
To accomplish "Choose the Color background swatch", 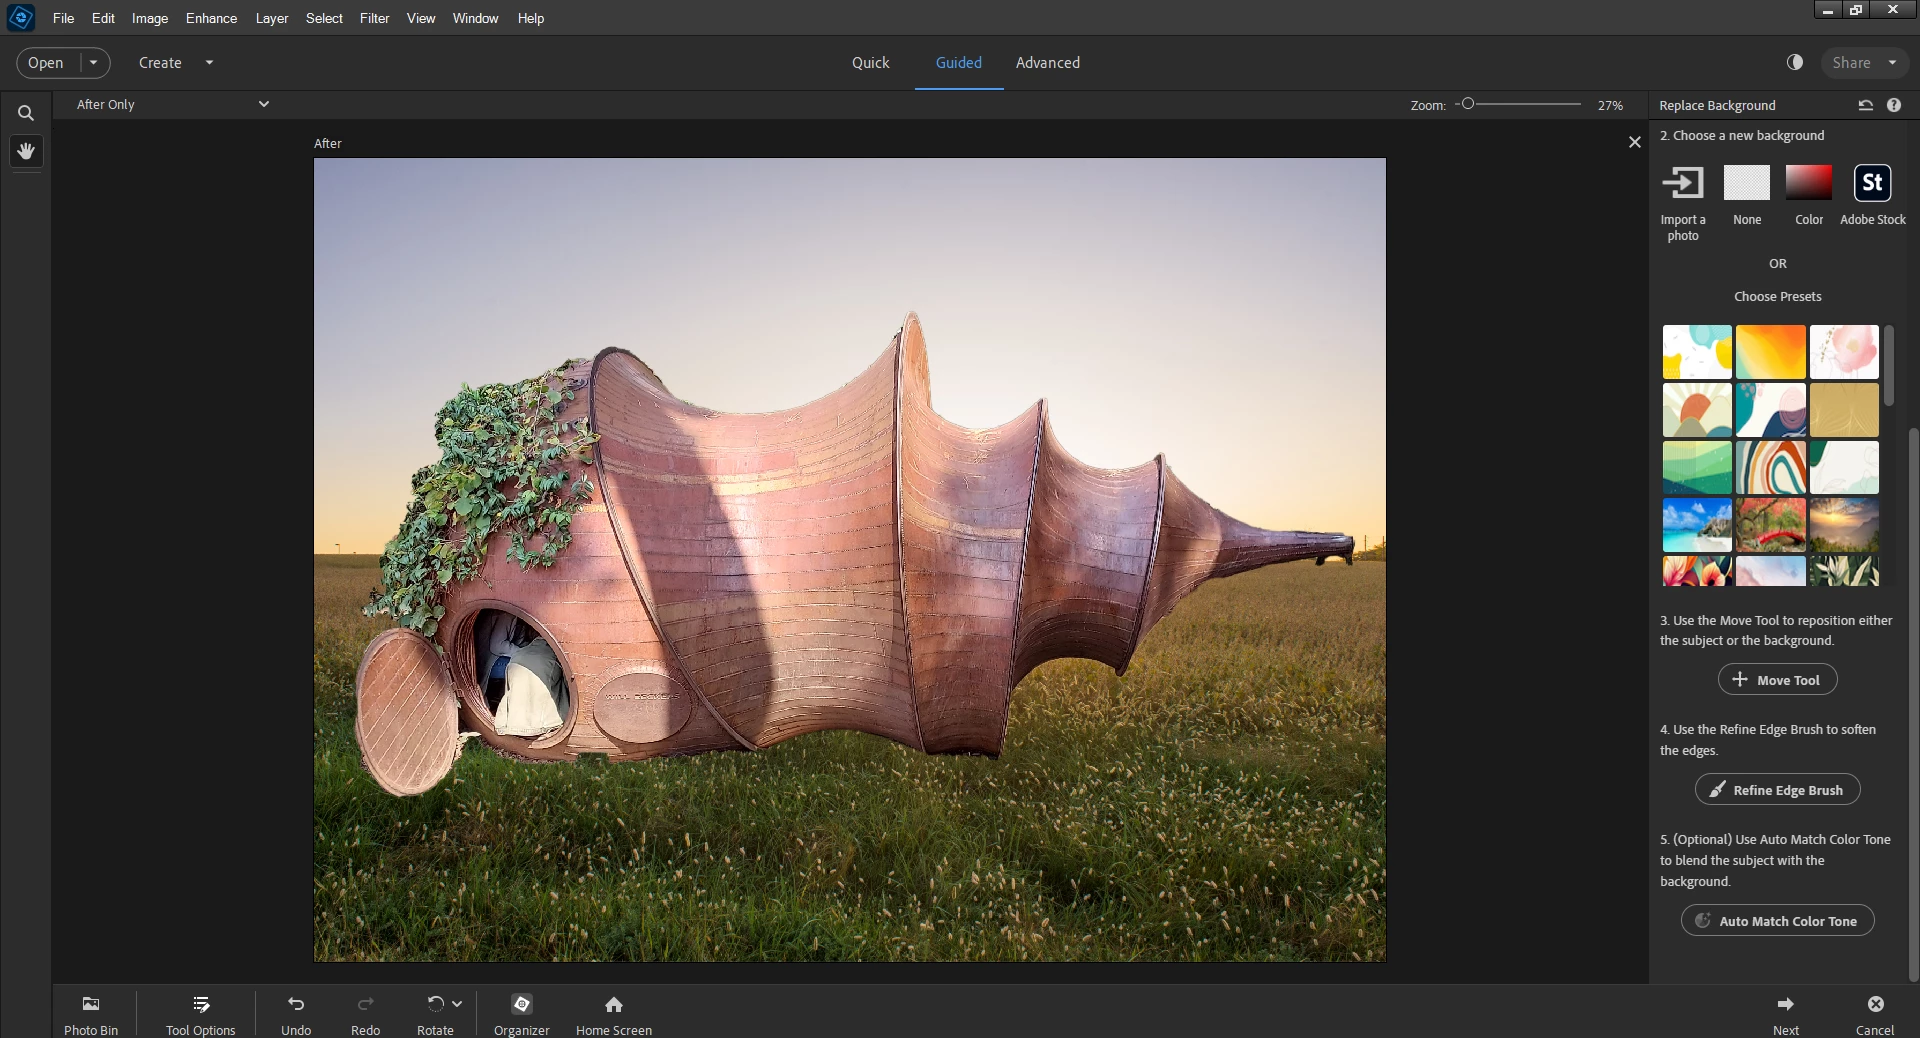I will point(1808,184).
